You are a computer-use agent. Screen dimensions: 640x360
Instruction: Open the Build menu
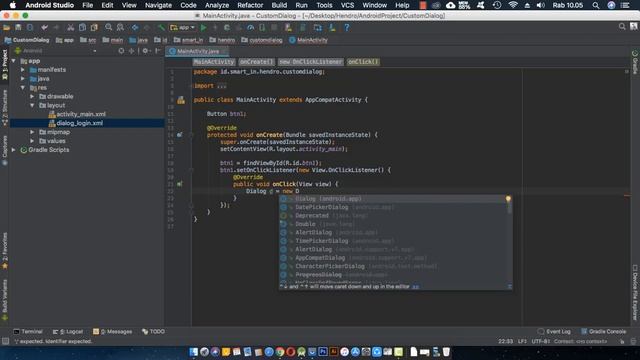click(x=279, y=5)
